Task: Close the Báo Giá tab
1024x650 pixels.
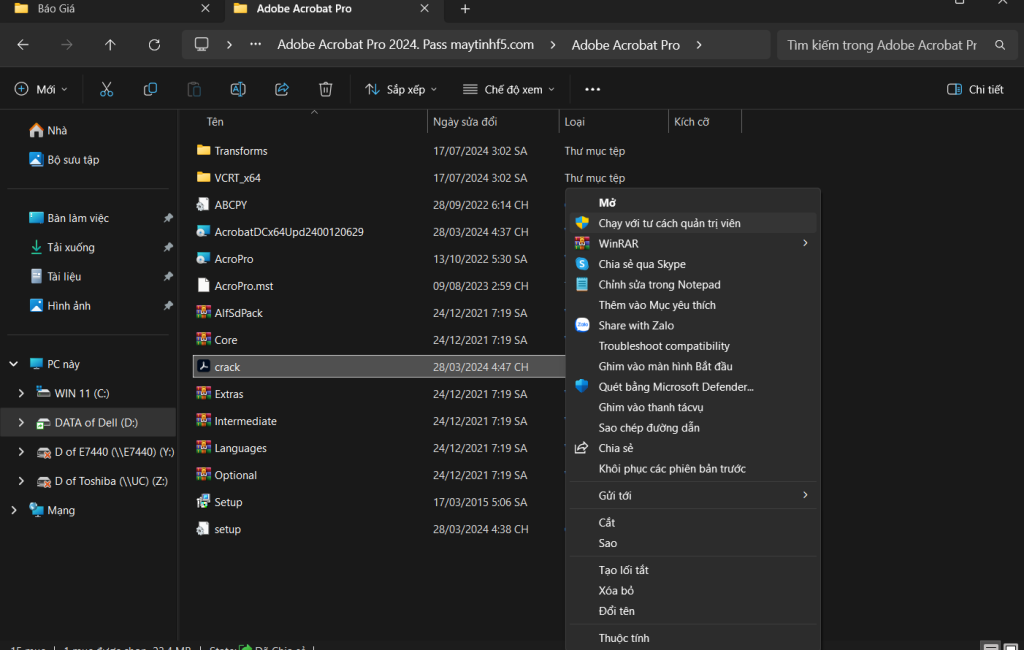Action: click(x=205, y=8)
